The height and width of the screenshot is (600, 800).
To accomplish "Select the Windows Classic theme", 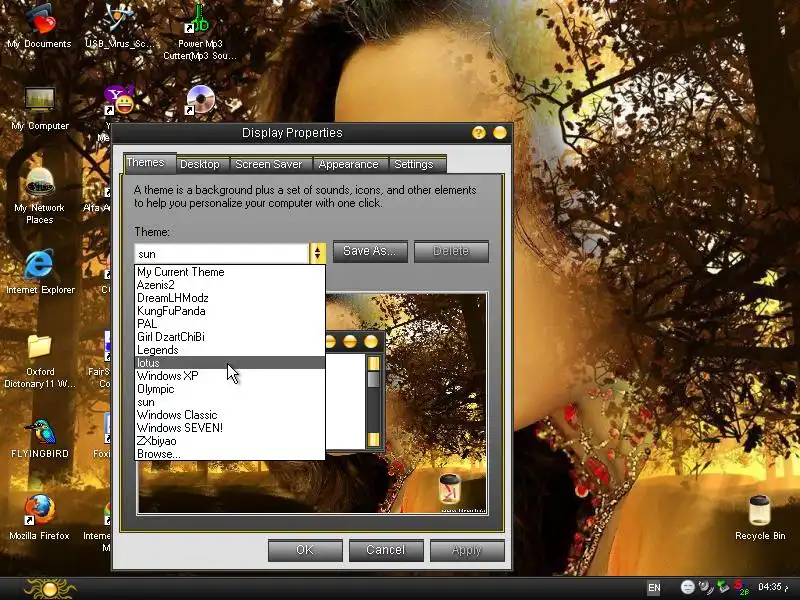I will coord(230,415).
